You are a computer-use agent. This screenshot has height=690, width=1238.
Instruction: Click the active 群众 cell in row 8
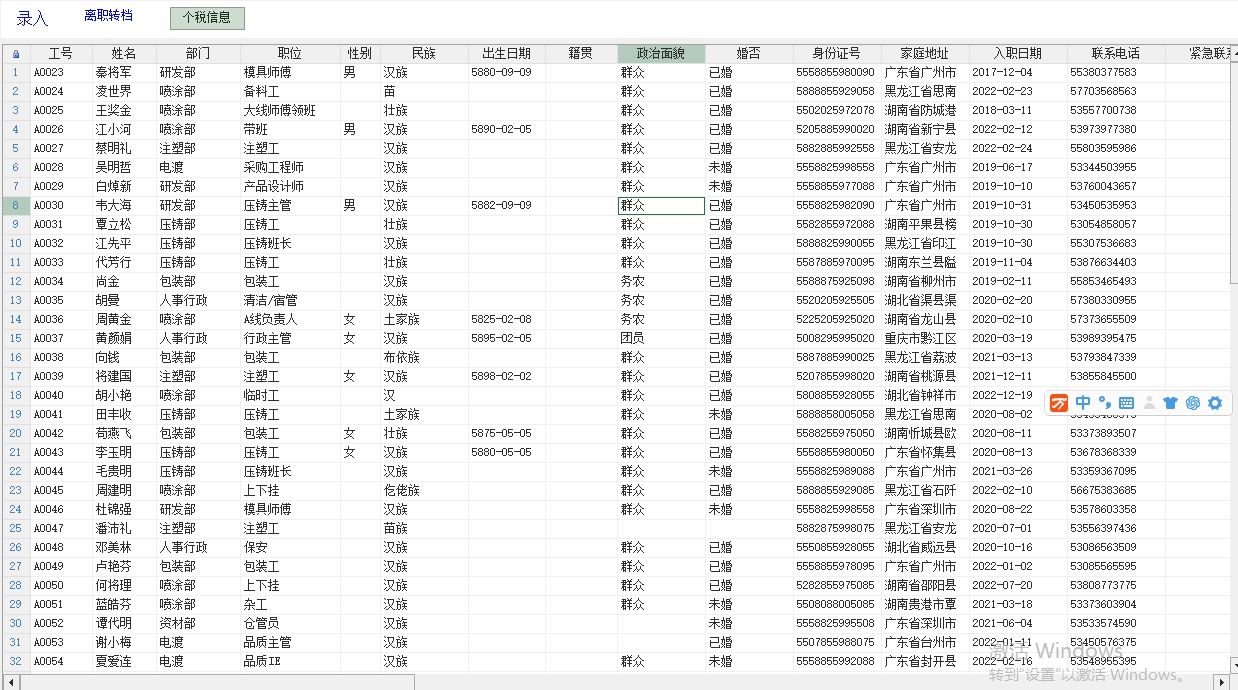click(x=661, y=206)
